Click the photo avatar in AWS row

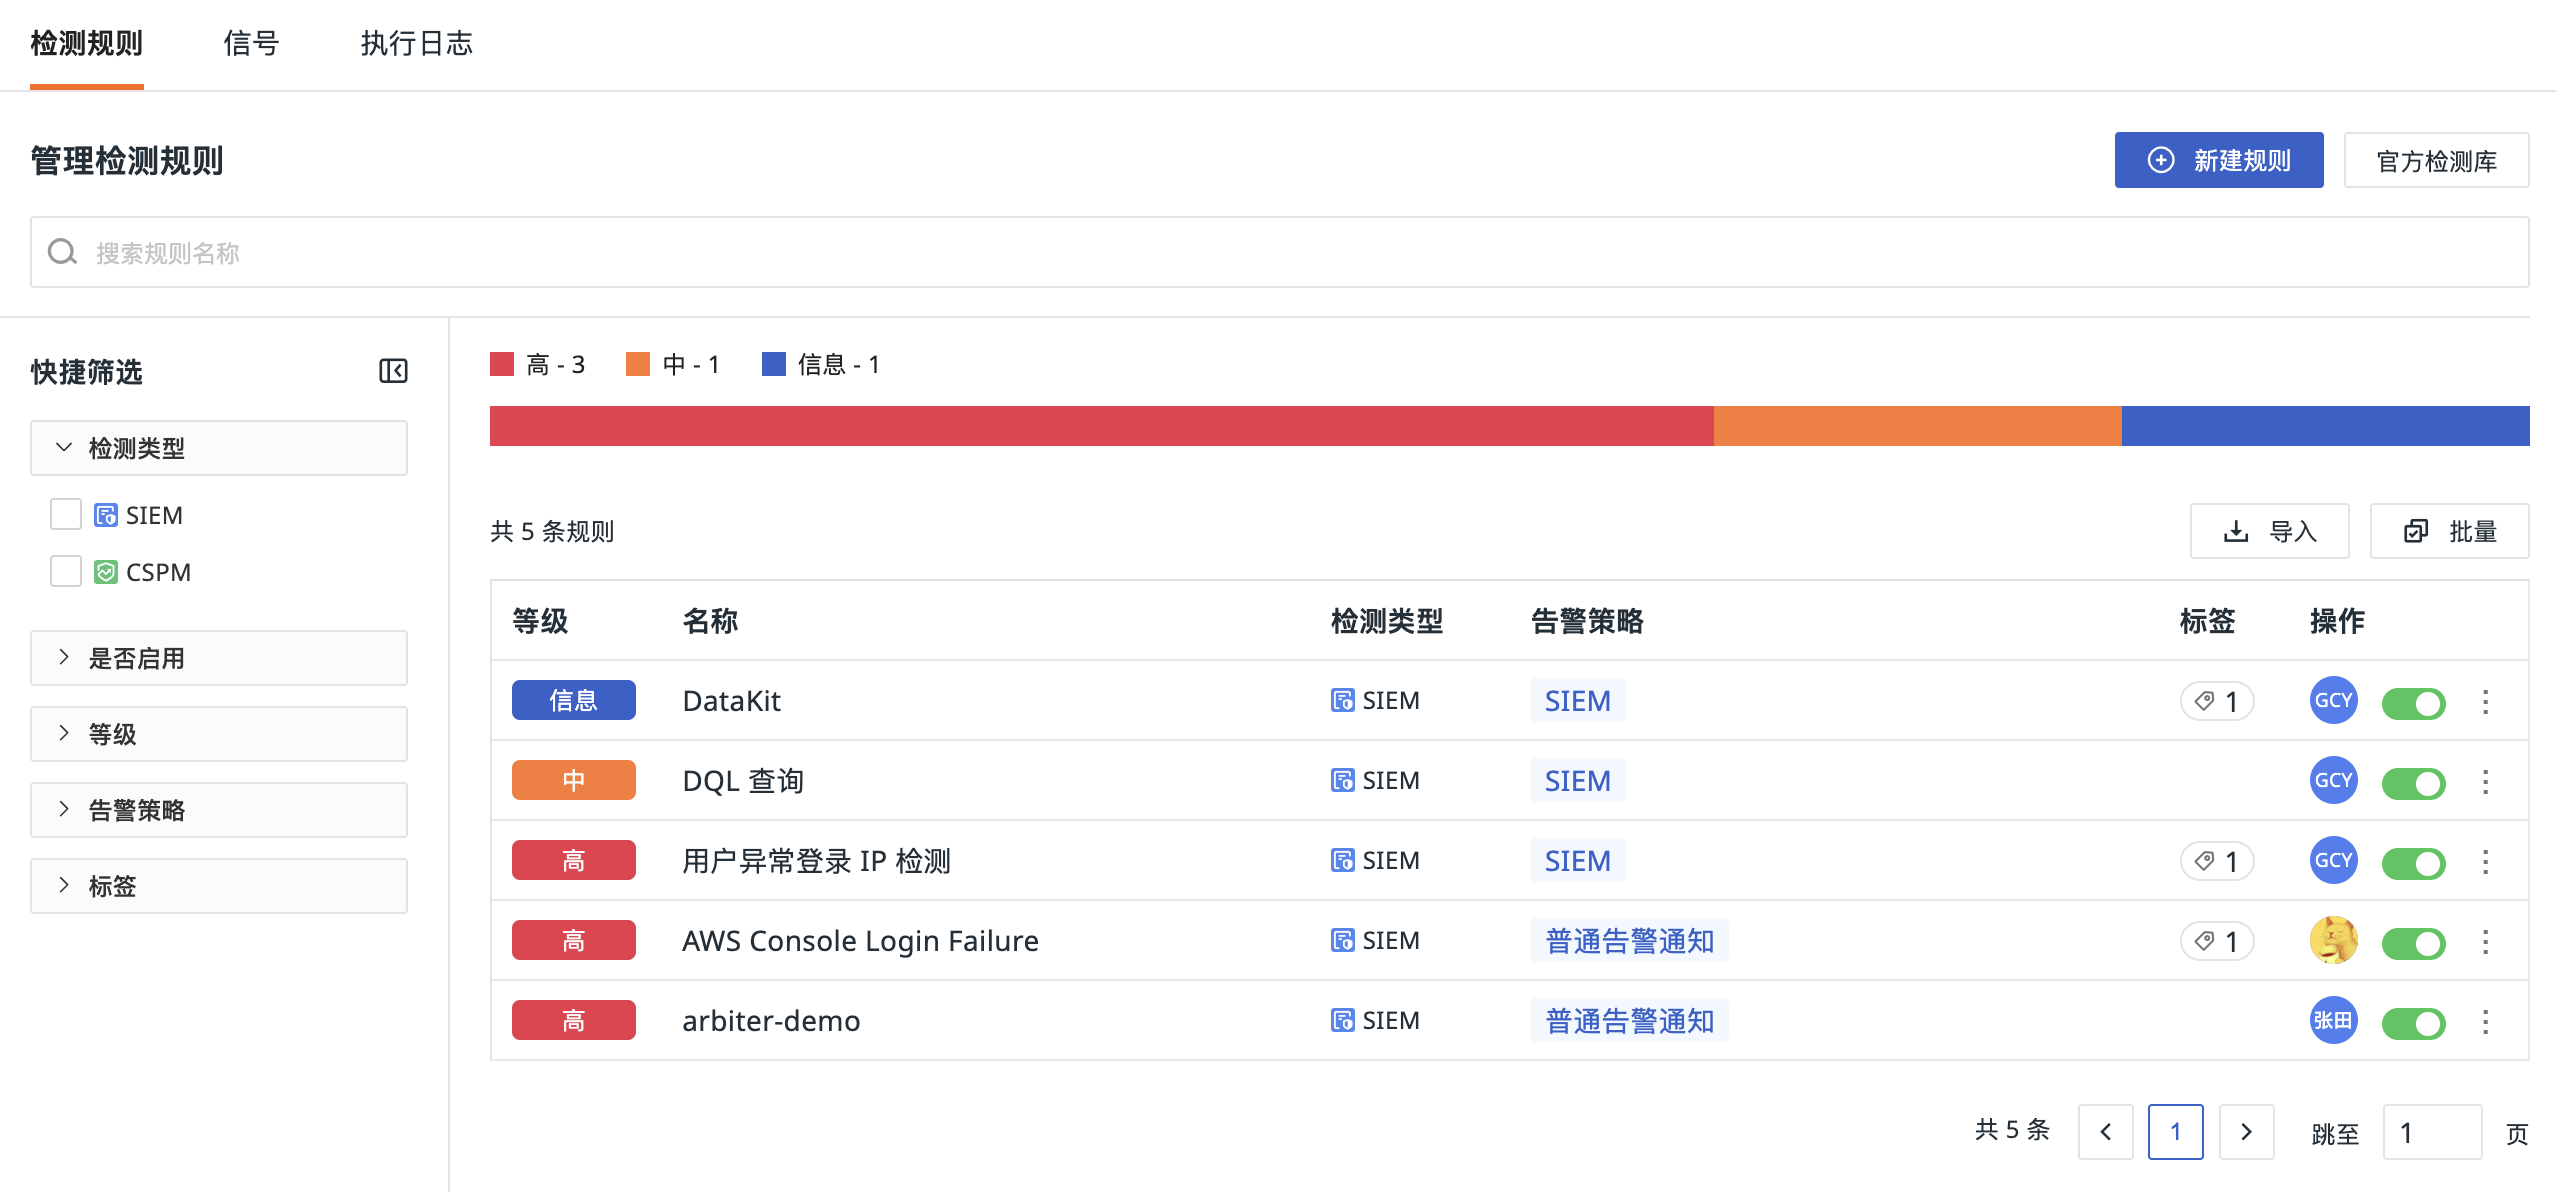(x=2333, y=940)
